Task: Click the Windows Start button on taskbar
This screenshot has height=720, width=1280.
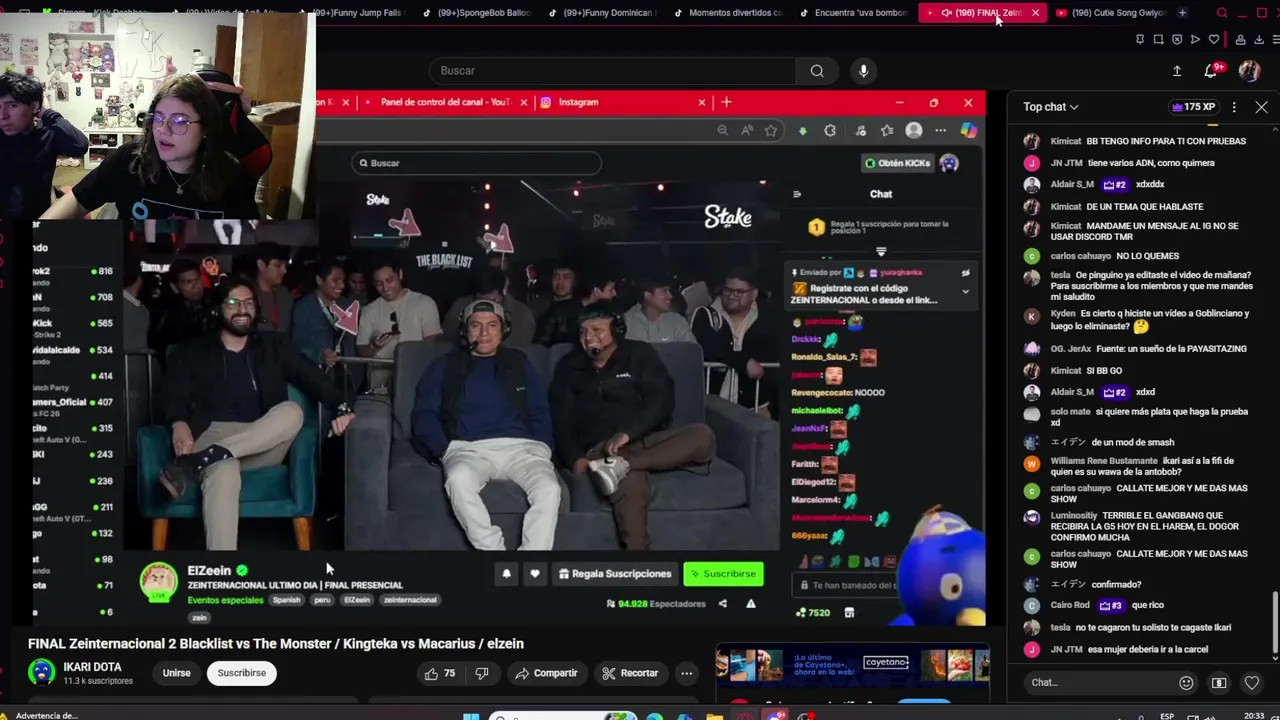Action: click(x=471, y=716)
